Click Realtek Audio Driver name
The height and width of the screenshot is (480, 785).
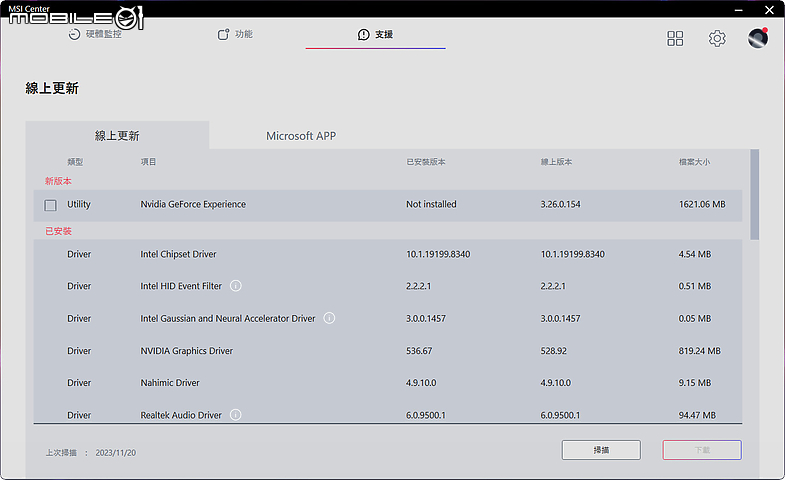click(x=181, y=415)
